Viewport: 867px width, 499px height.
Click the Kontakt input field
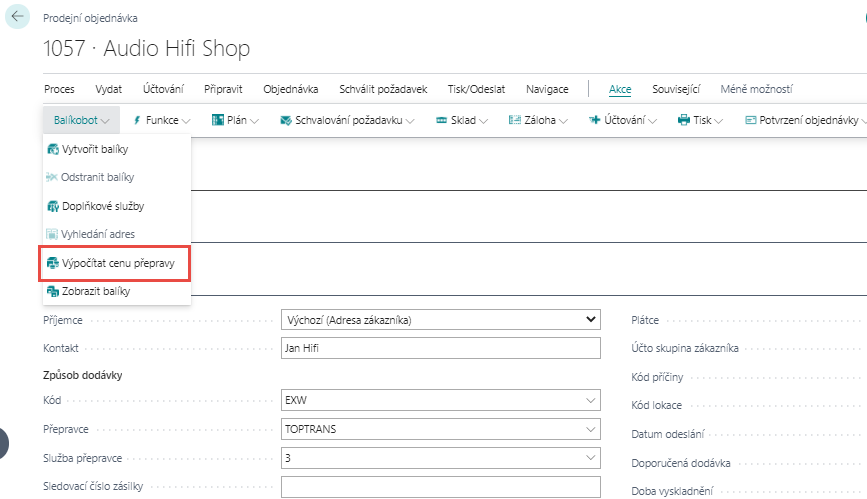point(441,348)
